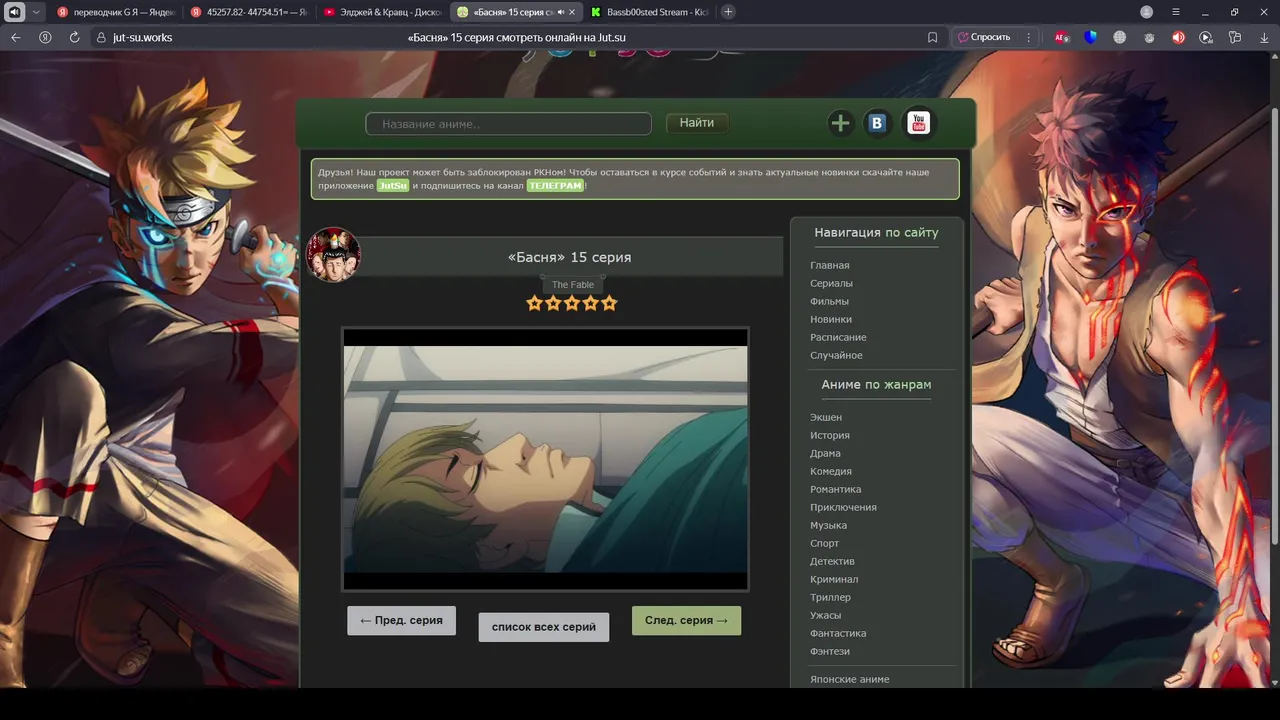Rate the episode one star
This screenshot has height=720, width=1280.
[x=534, y=303]
